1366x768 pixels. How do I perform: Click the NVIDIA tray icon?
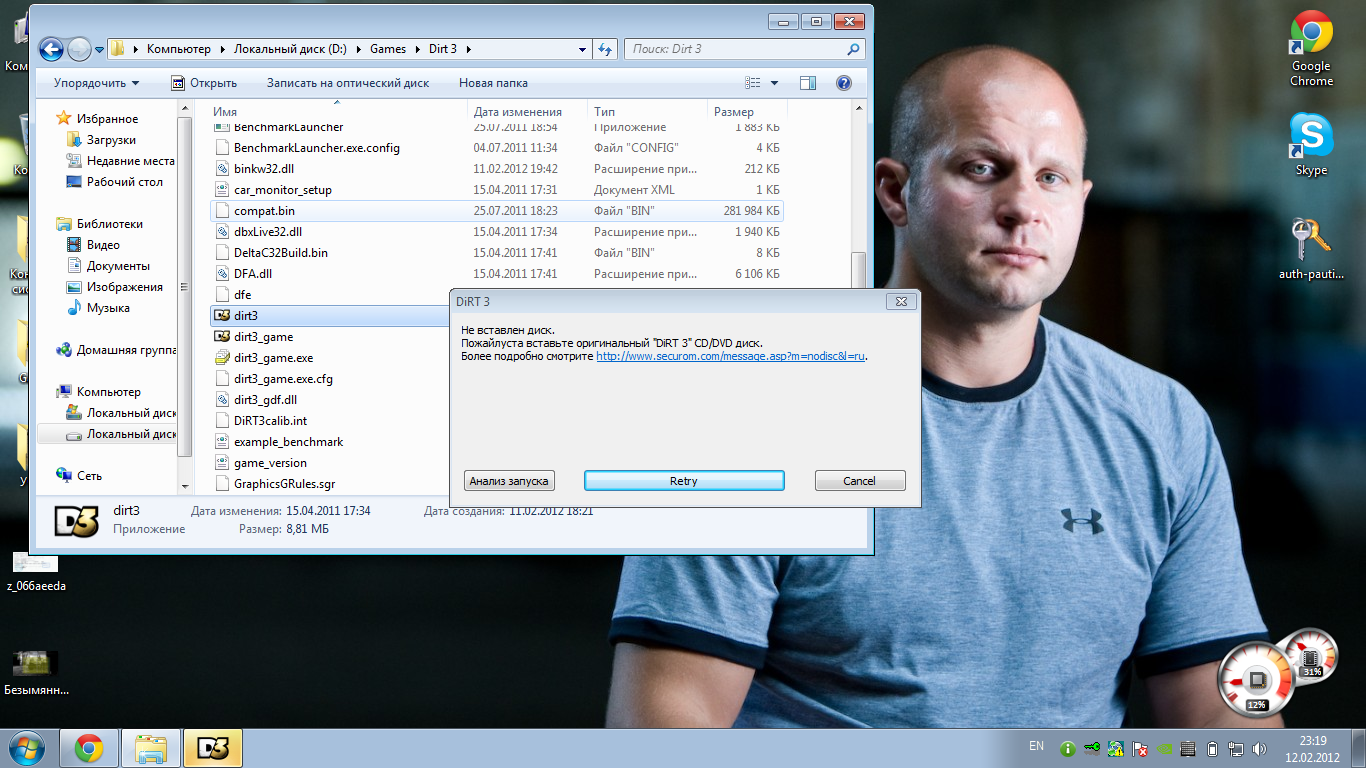click(x=1164, y=748)
